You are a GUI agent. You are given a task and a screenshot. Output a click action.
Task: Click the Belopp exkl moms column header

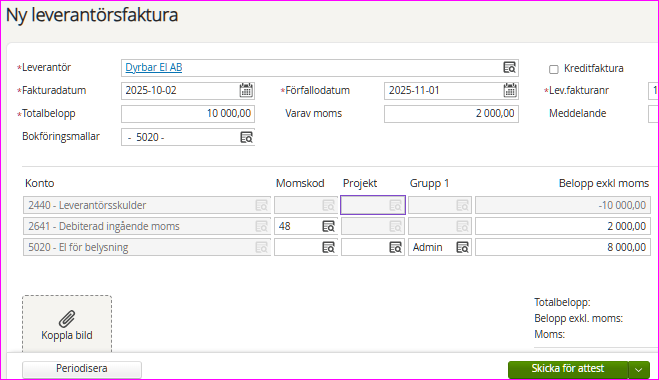coord(604,183)
